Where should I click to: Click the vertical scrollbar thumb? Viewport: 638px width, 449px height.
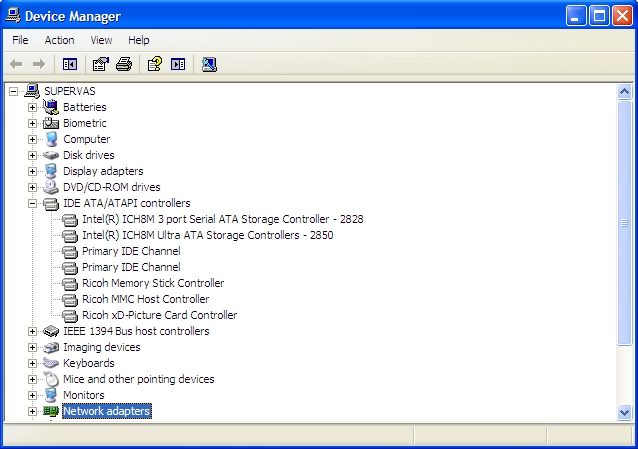[624, 223]
